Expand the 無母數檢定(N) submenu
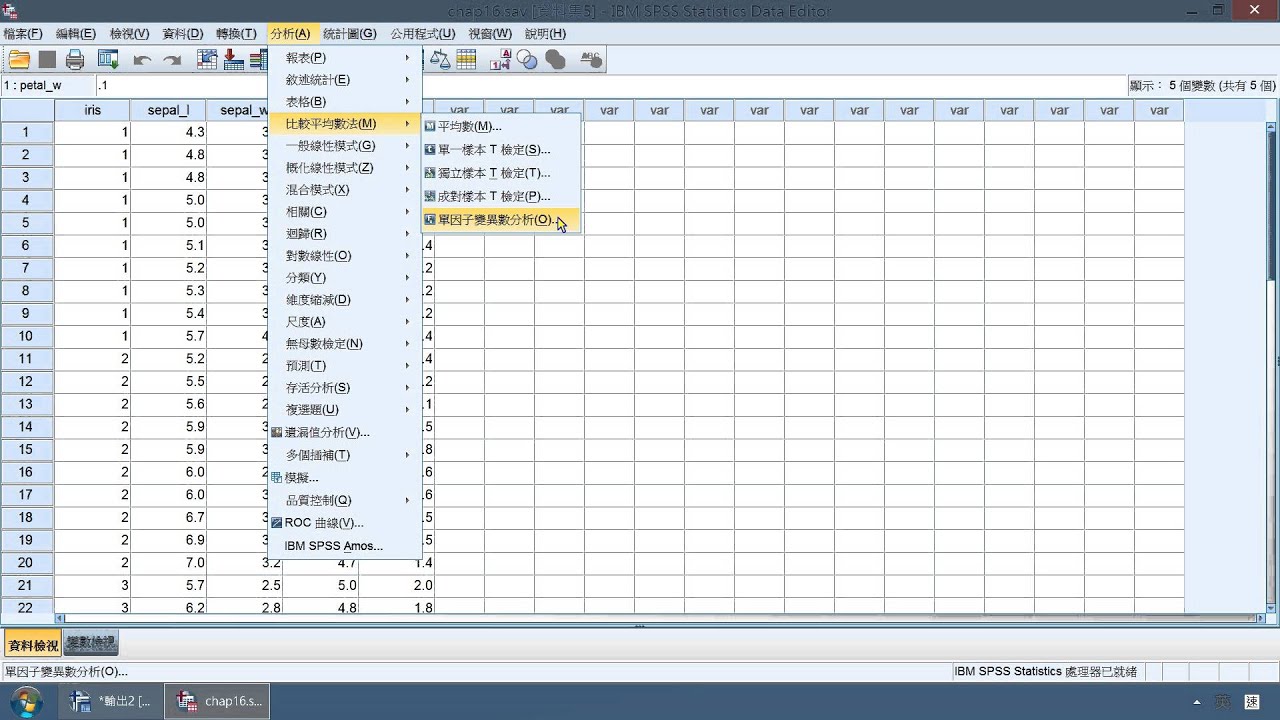The image size is (1280, 720). pyautogui.click(x=345, y=344)
